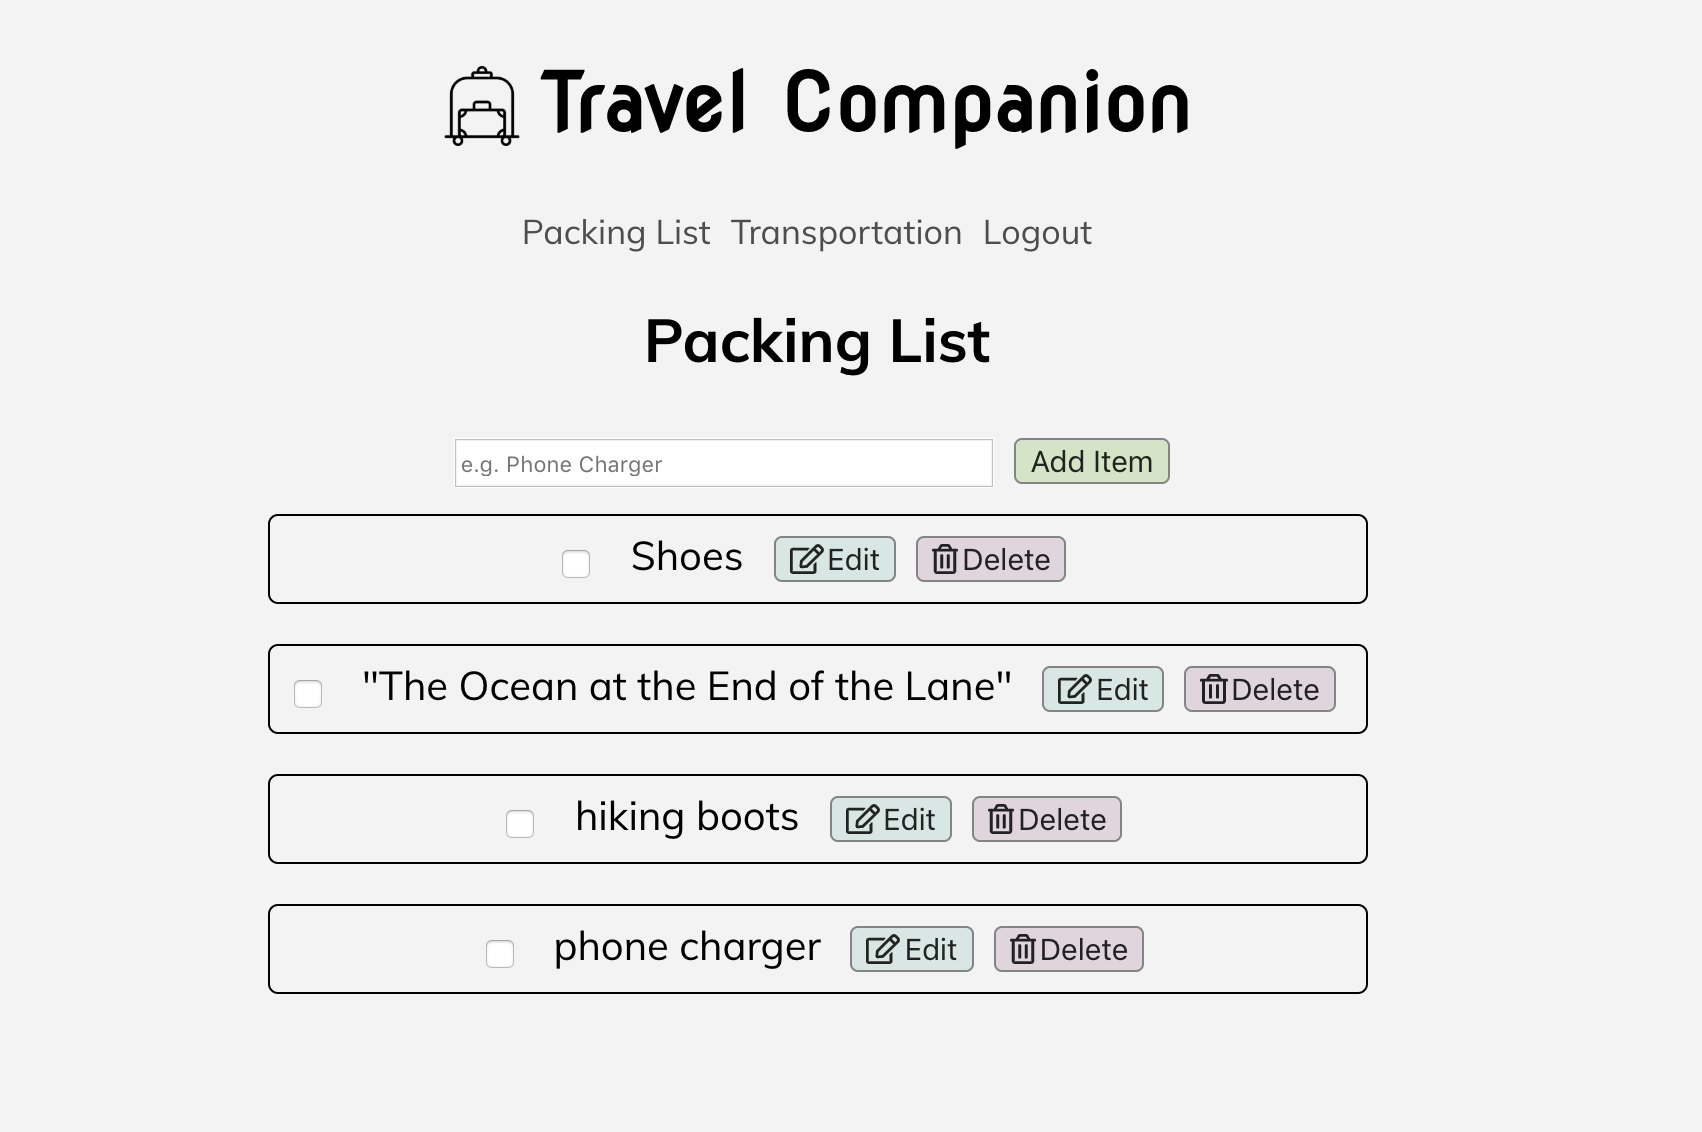The image size is (1702, 1132).
Task: Mark the Ocean book item as packed
Action: click(x=308, y=694)
